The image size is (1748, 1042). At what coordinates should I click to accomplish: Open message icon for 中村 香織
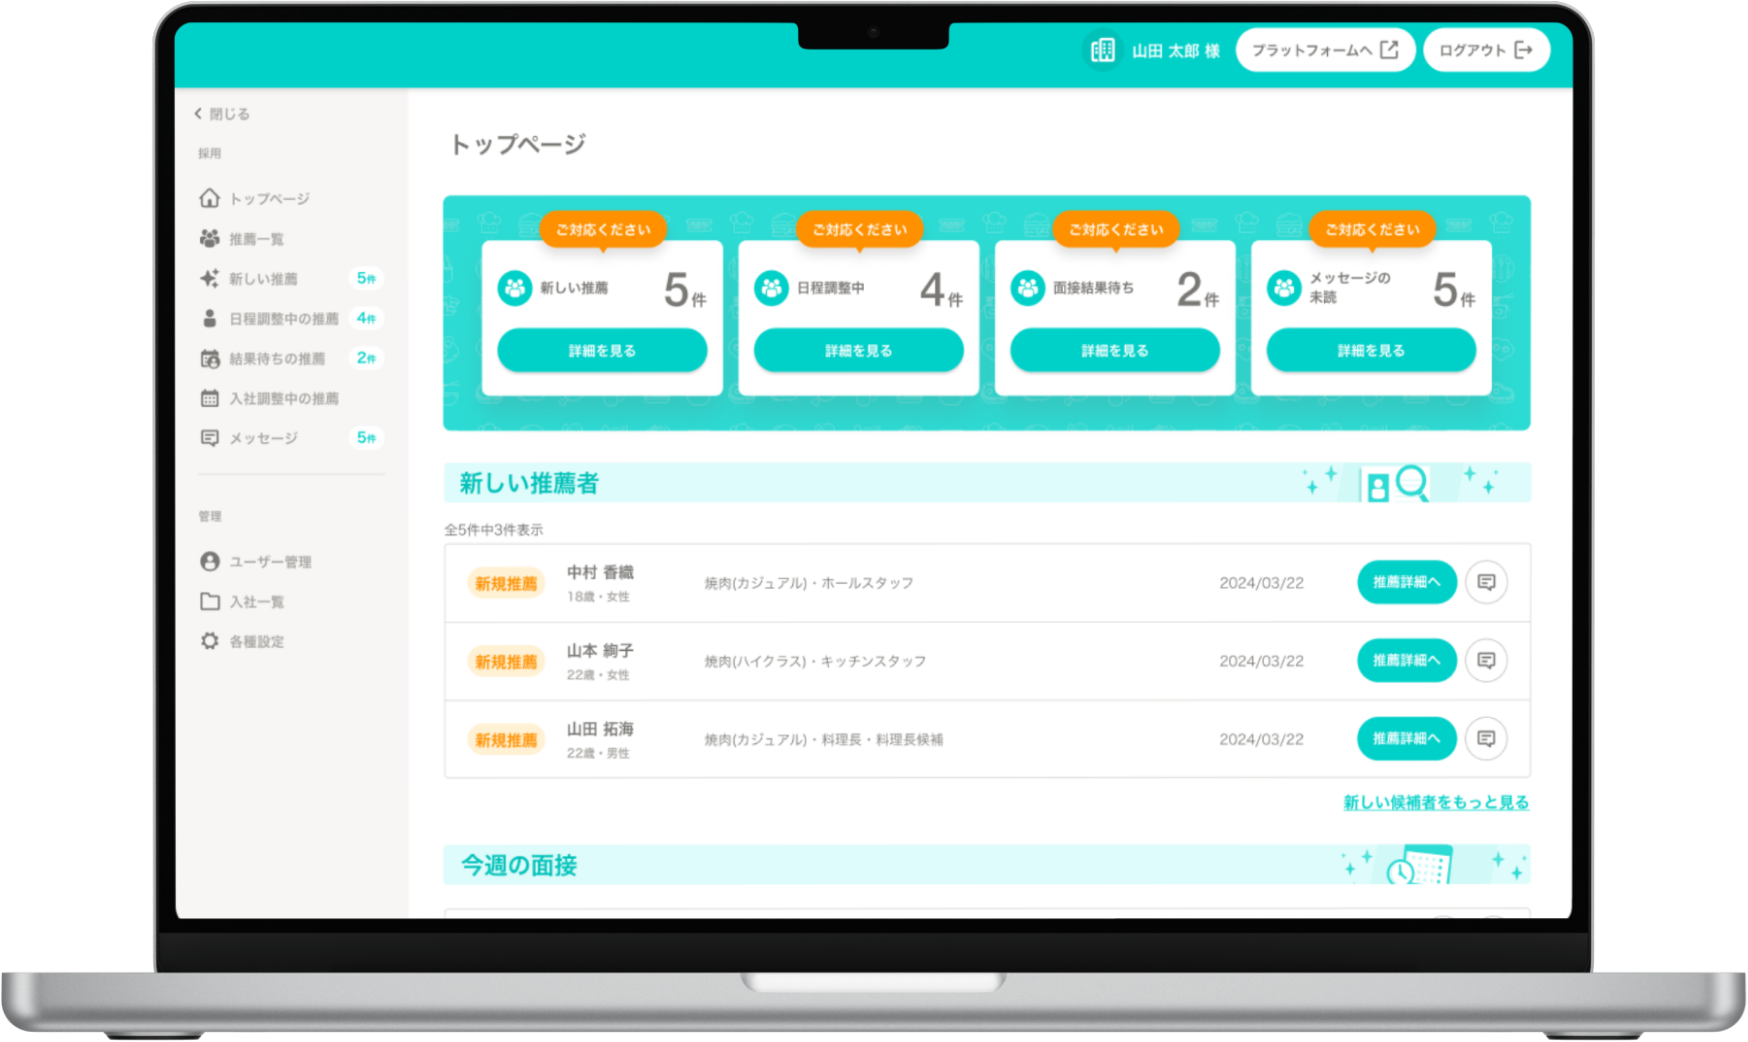(1486, 582)
